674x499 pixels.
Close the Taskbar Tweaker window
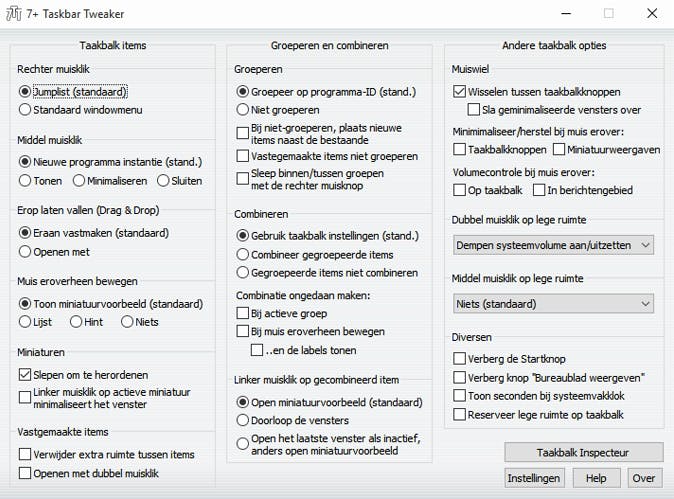tap(652, 14)
